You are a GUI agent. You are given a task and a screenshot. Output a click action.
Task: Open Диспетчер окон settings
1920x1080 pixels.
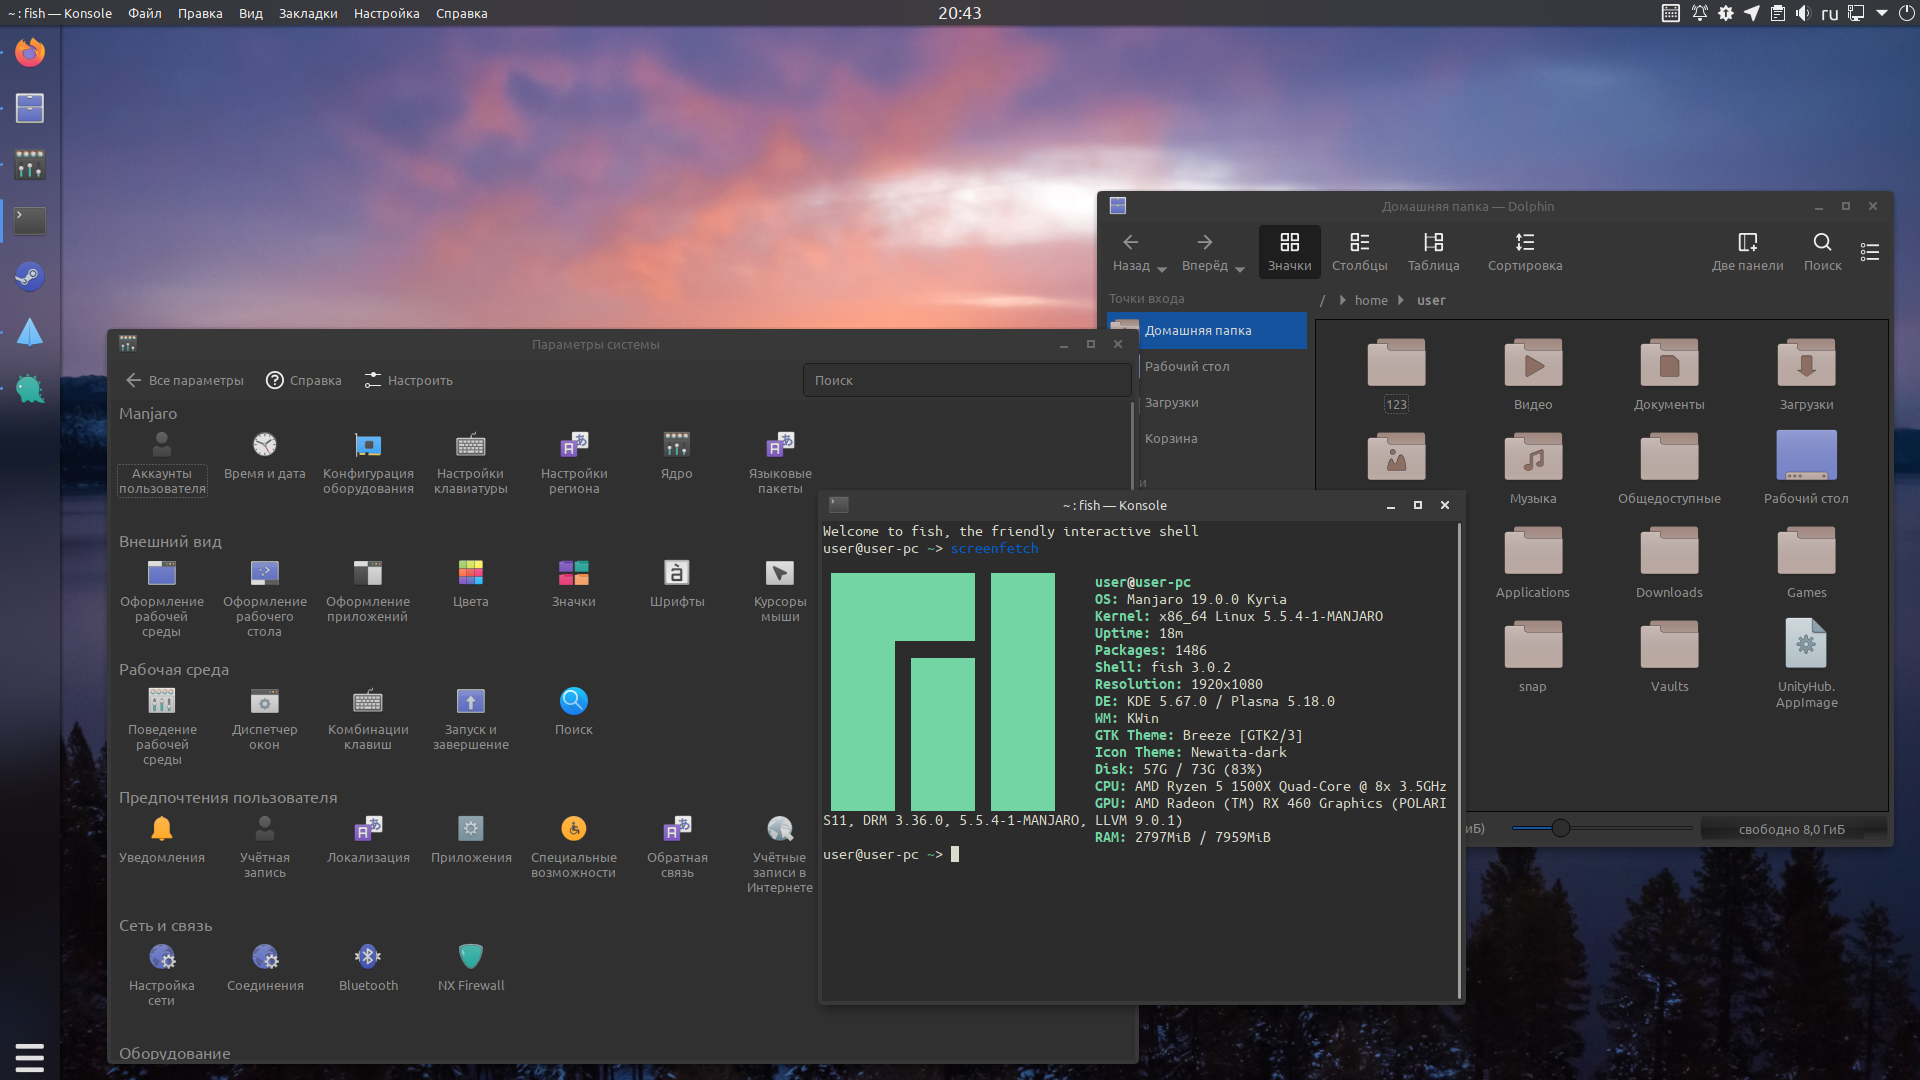pyautogui.click(x=264, y=718)
